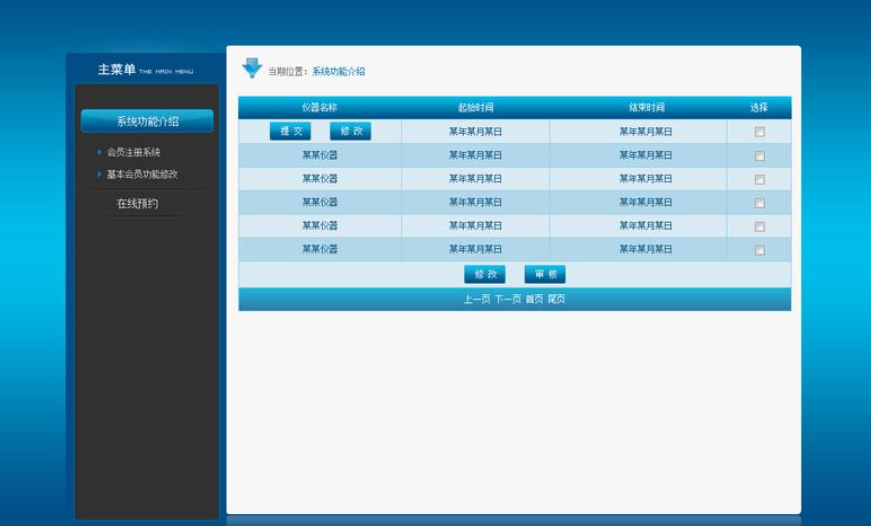This screenshot has width=871, height=526.
Task: Click the 系统功能介绍 breadcrumb link
Action: pos(338,72)
